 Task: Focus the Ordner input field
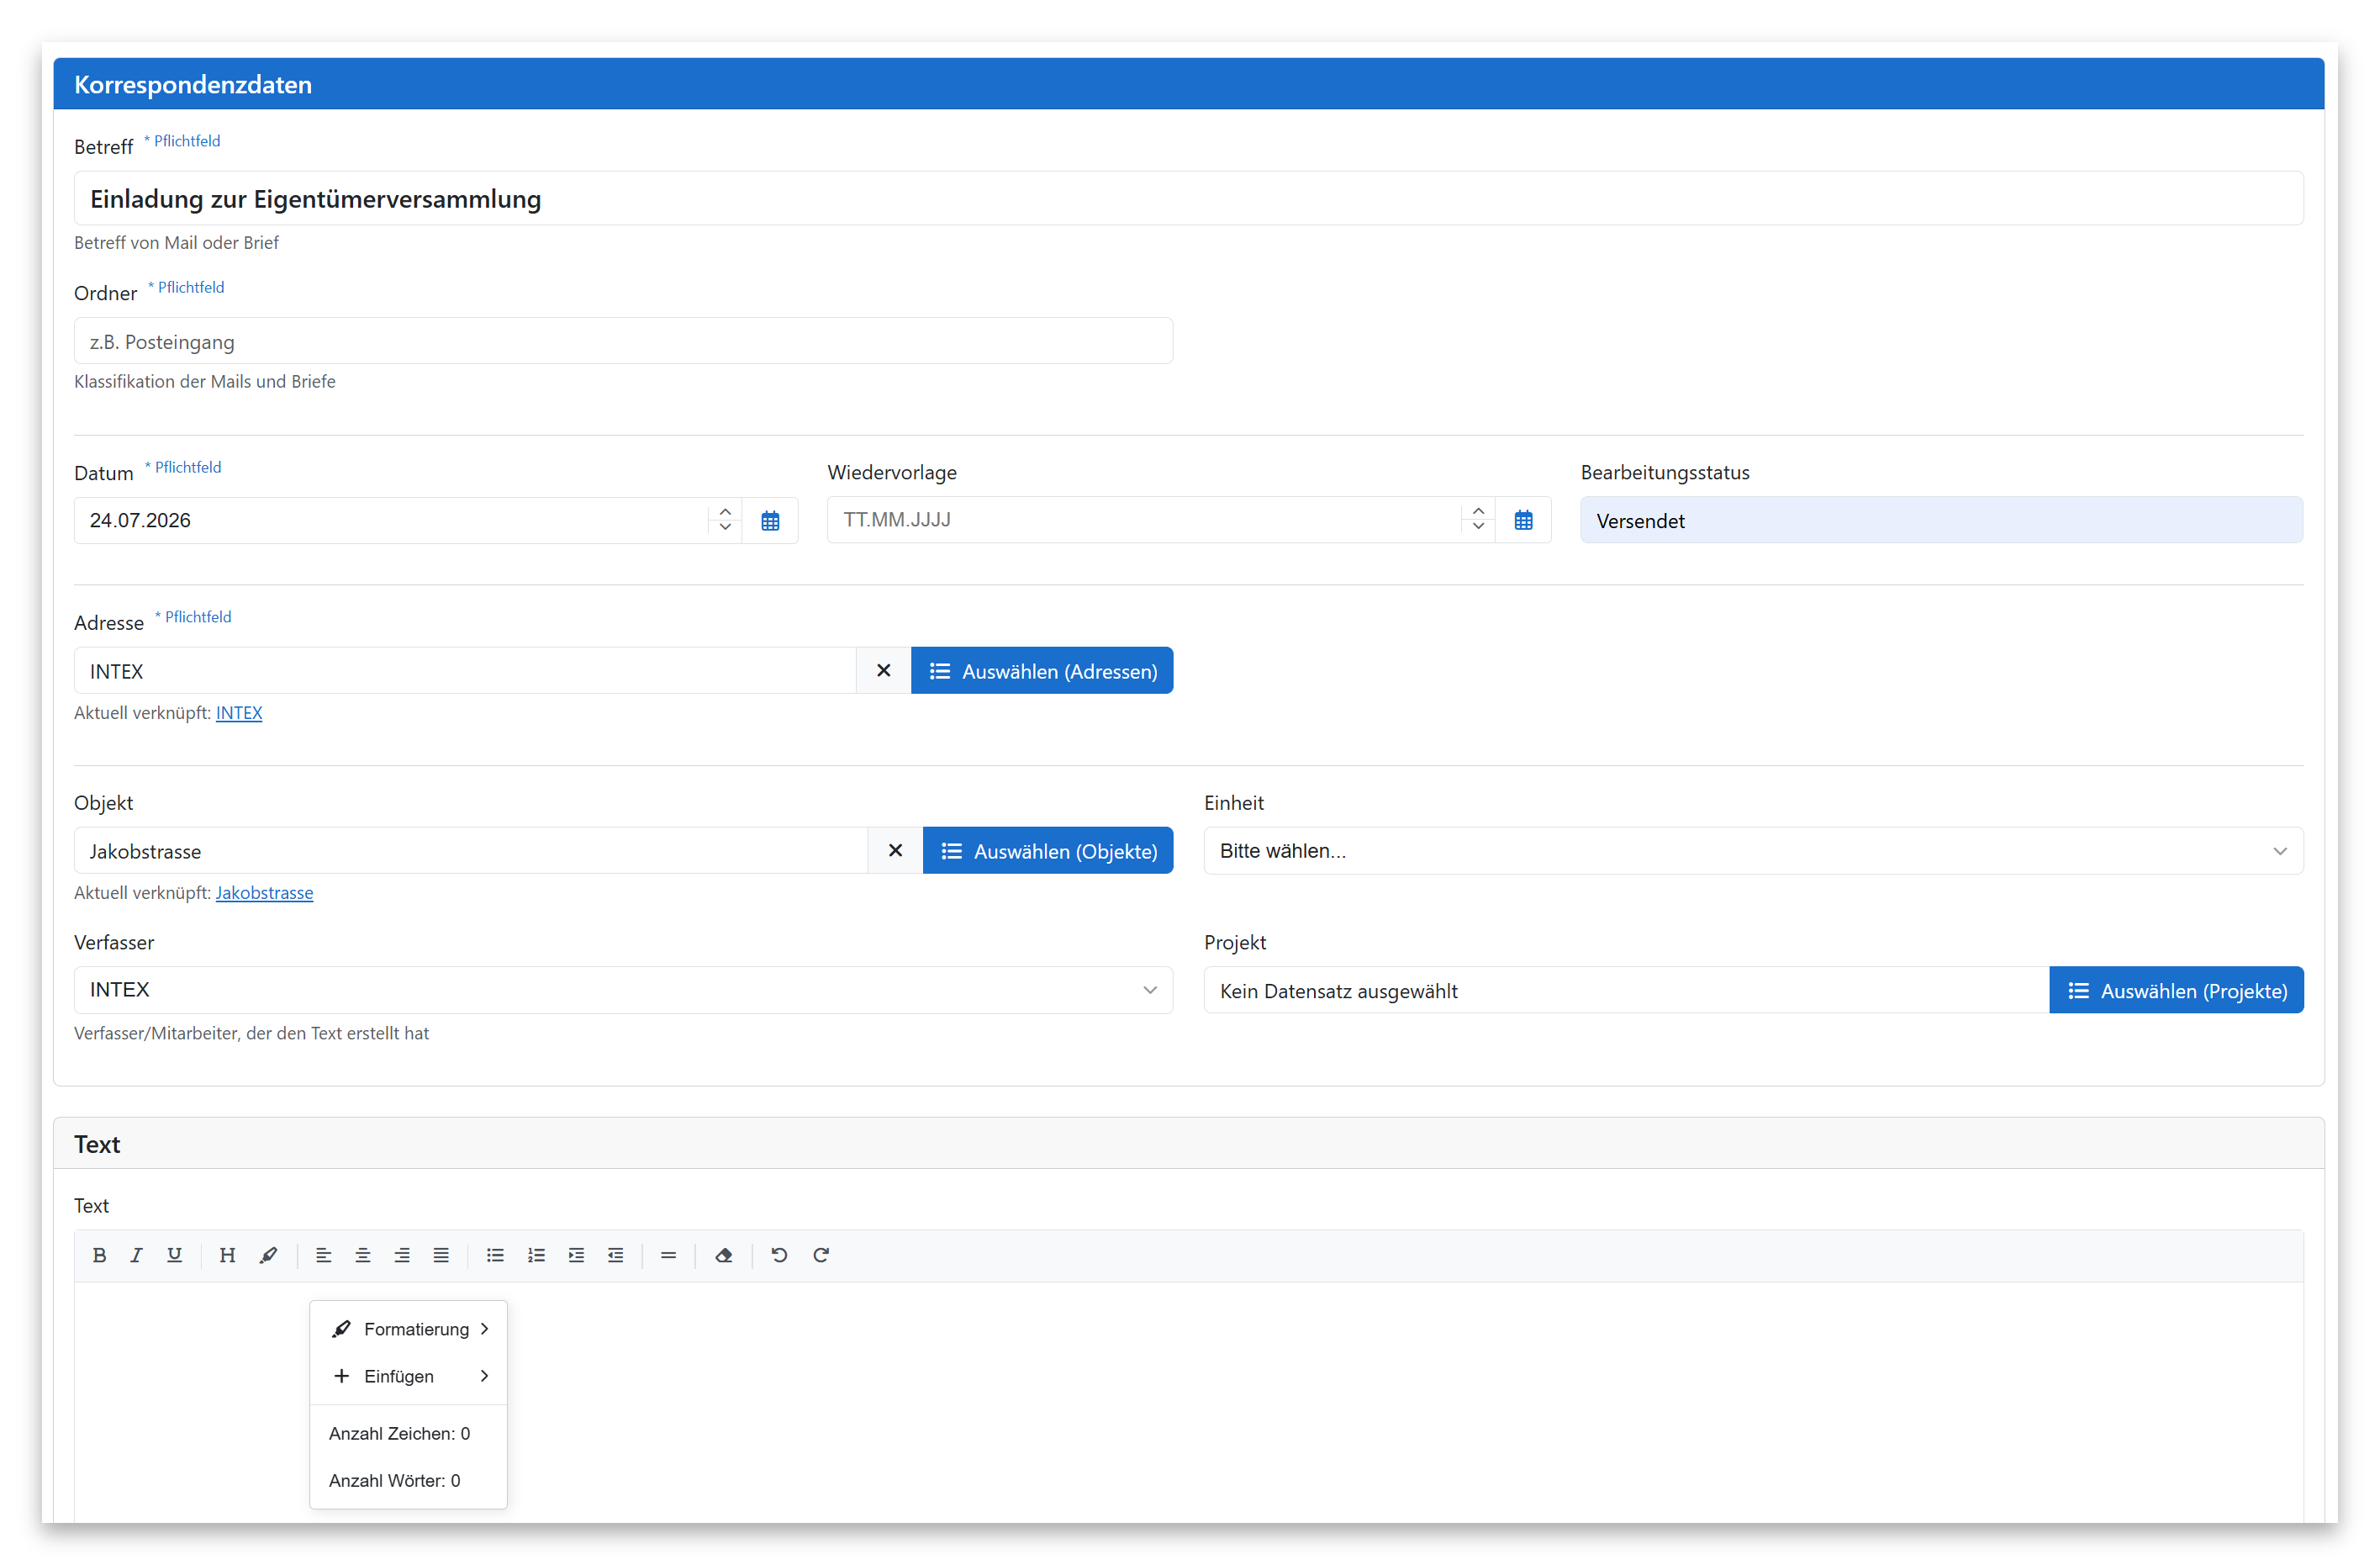tap(623, 341)
